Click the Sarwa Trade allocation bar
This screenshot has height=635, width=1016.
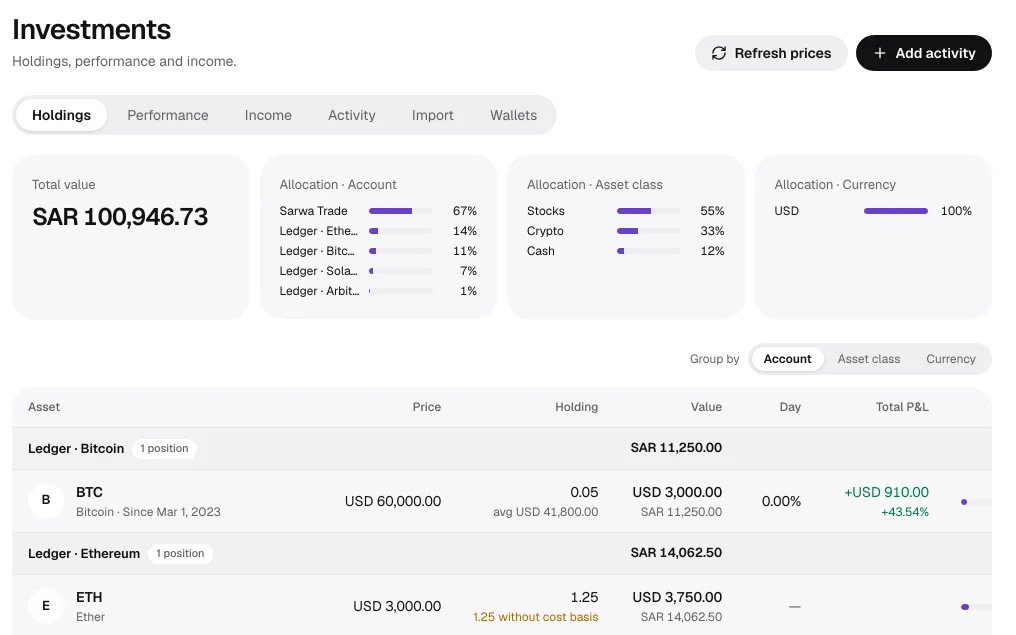point(400,211)
